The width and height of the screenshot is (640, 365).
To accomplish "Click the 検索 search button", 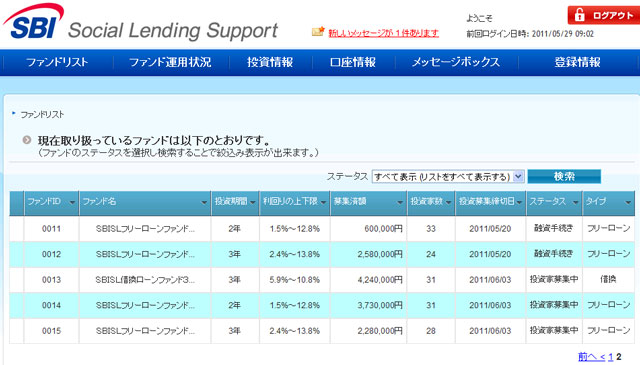I will [564, 176].
